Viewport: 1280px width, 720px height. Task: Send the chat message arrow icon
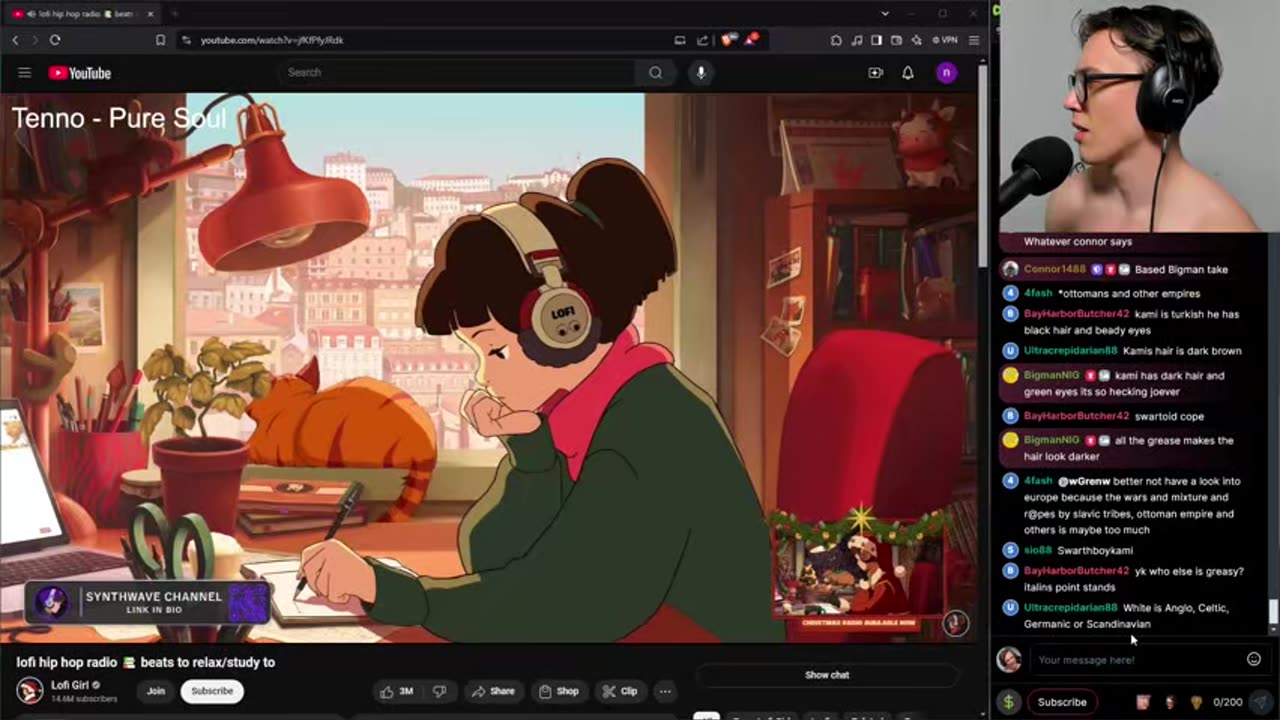click(1262, 702)
